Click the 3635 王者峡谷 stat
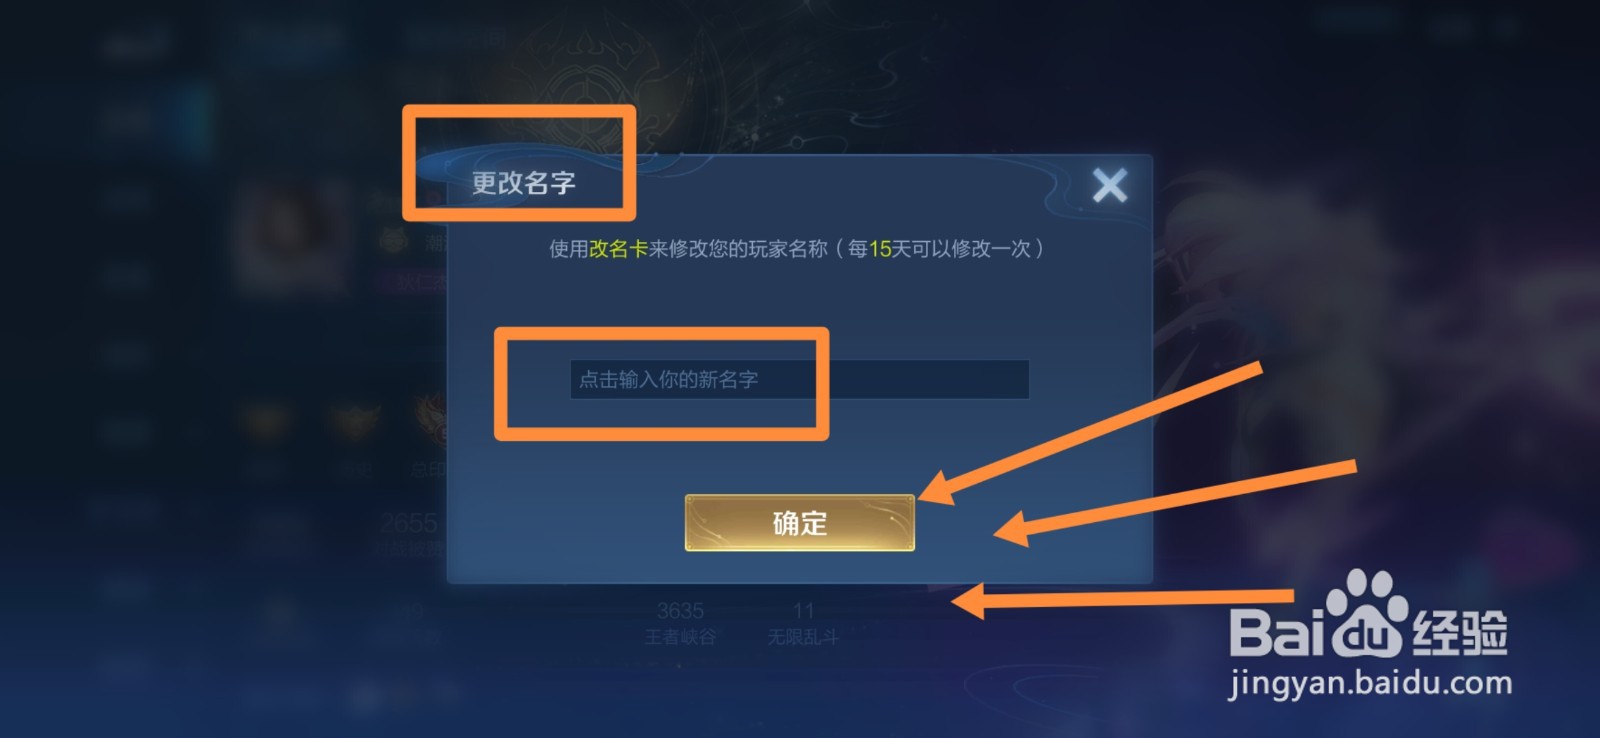The height and width of the screenshot is (738, 1600). (x=680, y=622)
